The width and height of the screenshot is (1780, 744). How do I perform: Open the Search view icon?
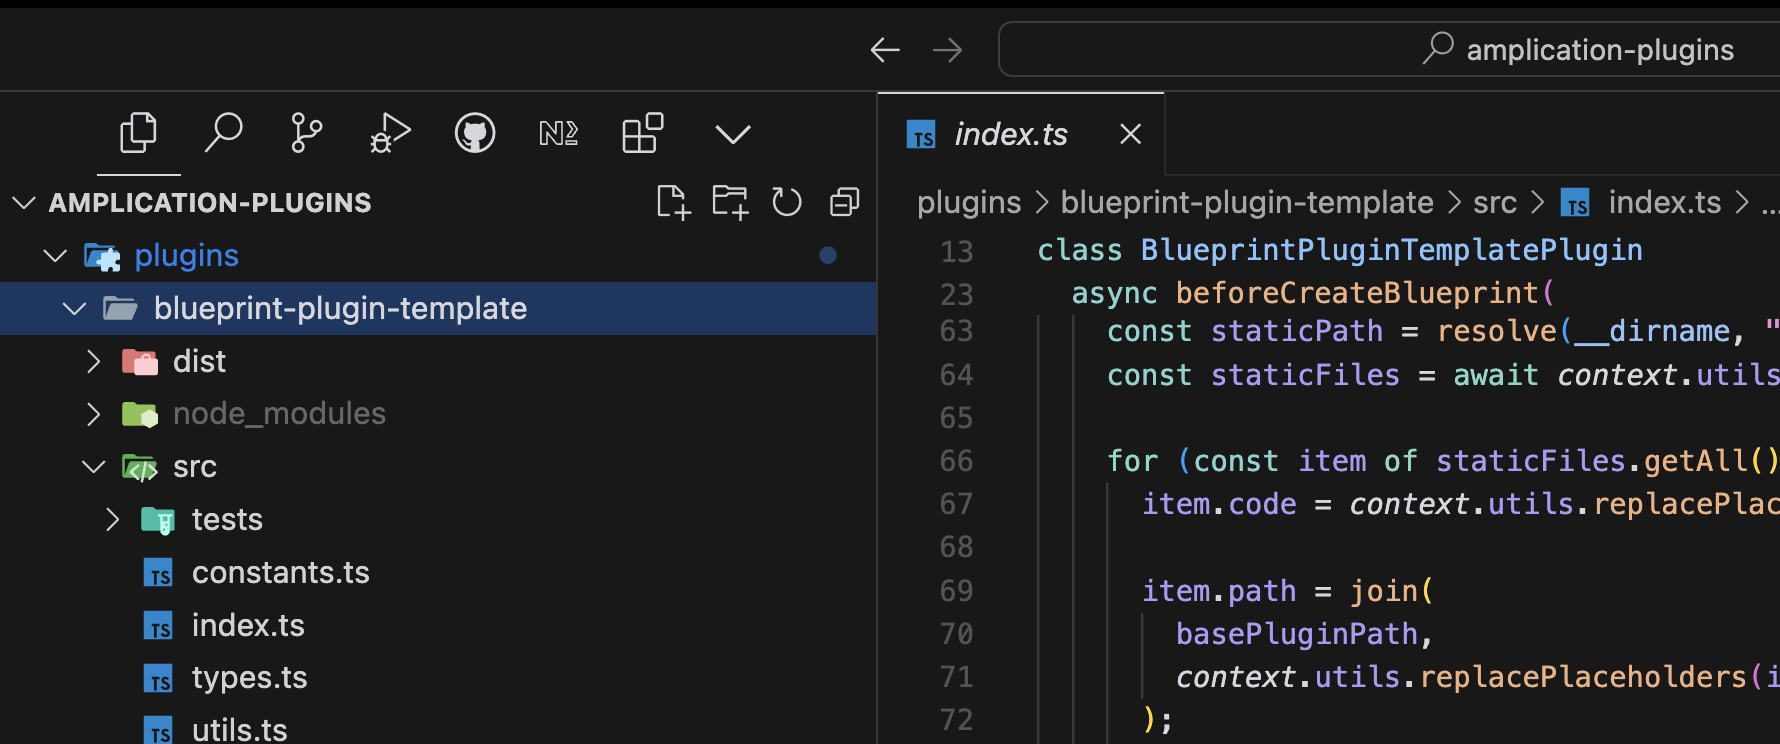223,133
